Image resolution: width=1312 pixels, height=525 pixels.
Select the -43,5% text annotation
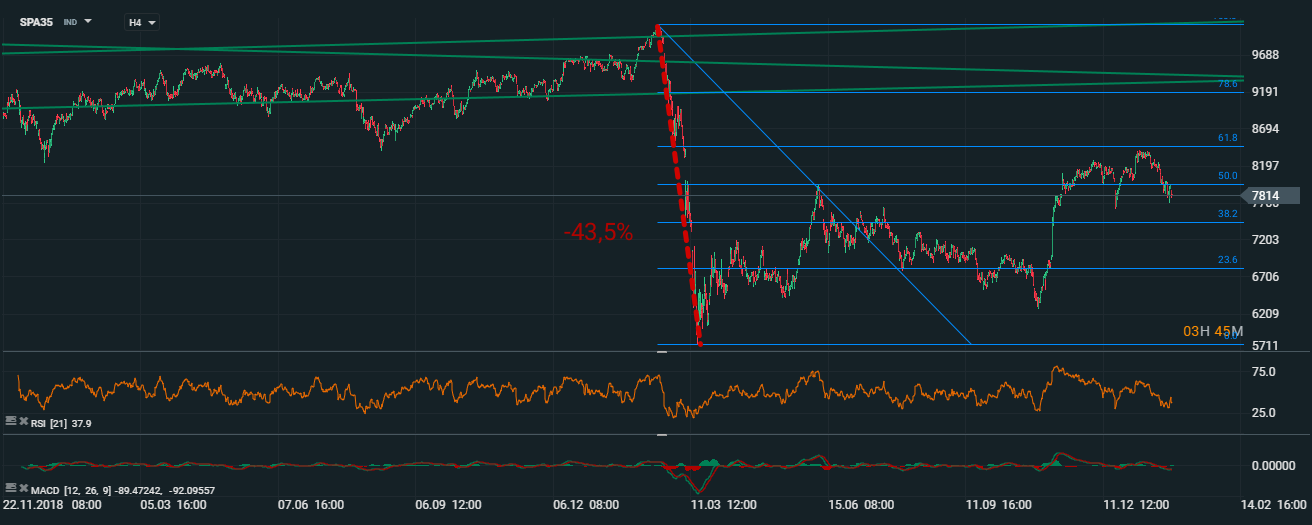(x=598, y=232)
